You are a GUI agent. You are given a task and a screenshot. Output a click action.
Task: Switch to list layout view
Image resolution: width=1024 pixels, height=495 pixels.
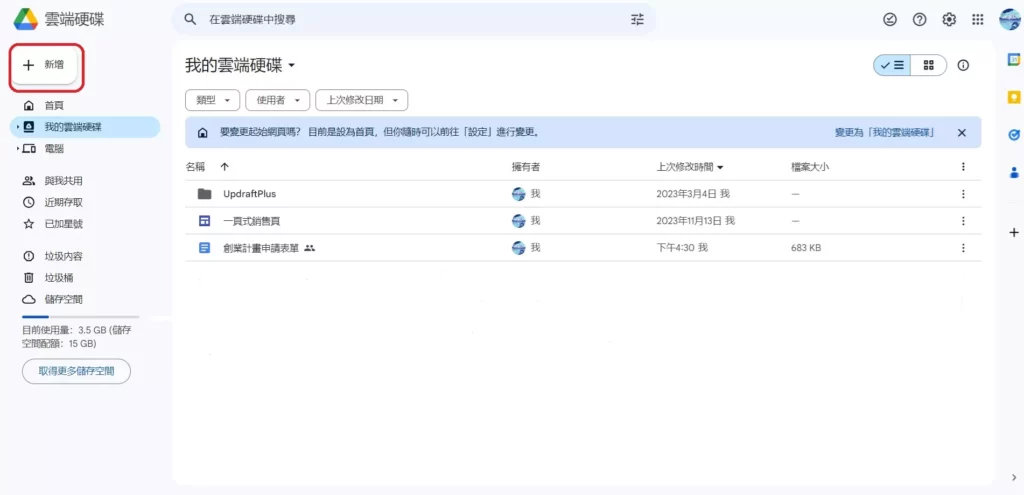892,65
